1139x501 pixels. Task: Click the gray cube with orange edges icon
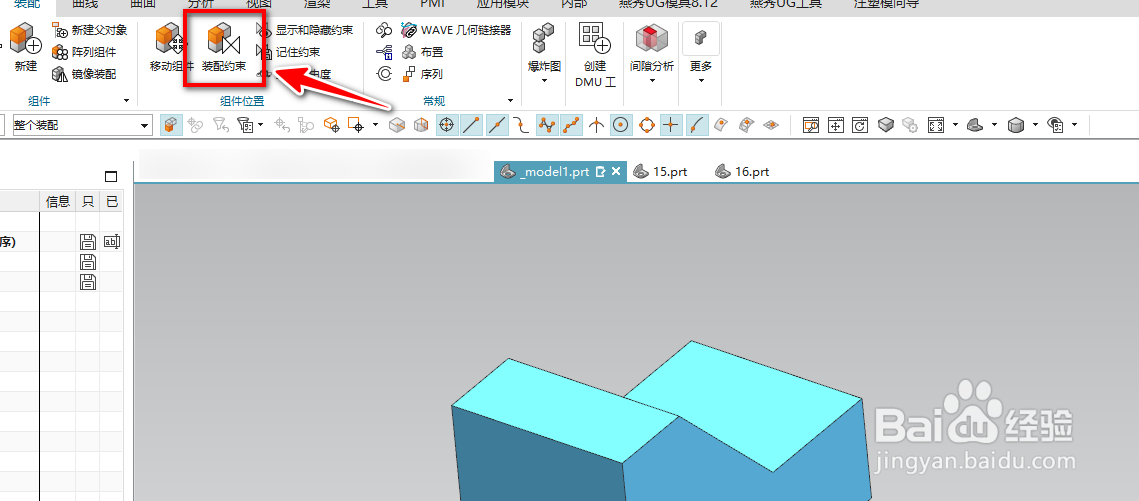click(x=421, y=126)
